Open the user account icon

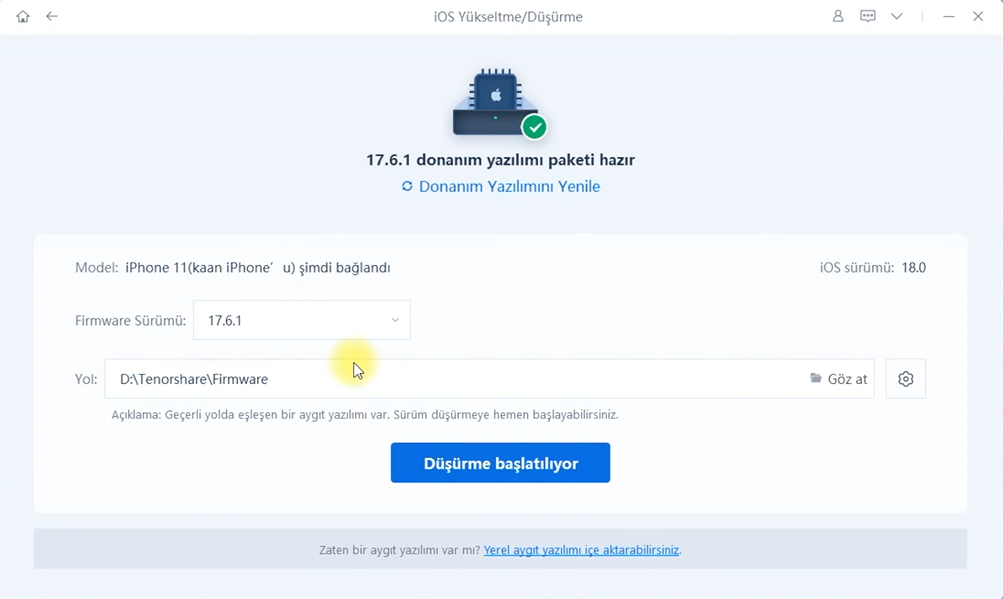(x=838, y=17)
